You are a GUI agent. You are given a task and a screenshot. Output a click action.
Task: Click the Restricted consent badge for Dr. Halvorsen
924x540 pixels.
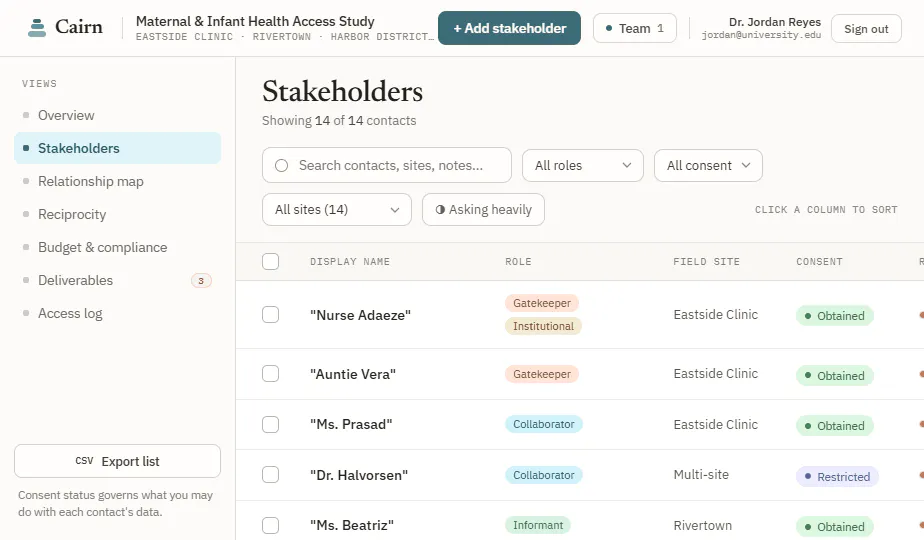point(837,476)
